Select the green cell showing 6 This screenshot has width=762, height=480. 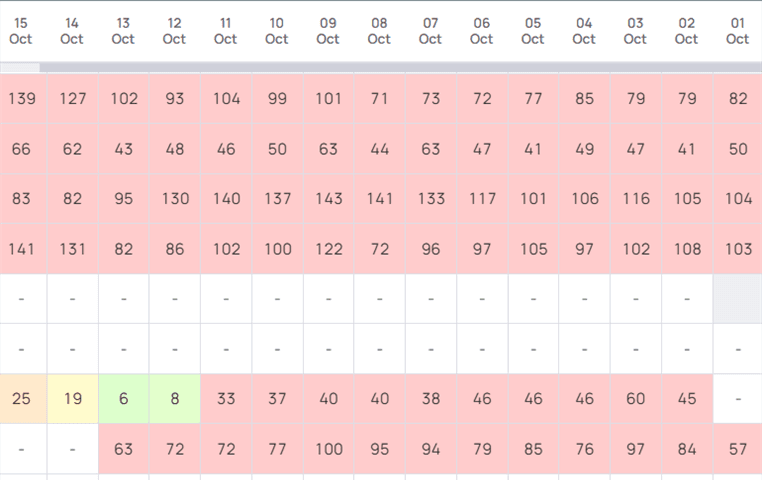pos(123,399)
